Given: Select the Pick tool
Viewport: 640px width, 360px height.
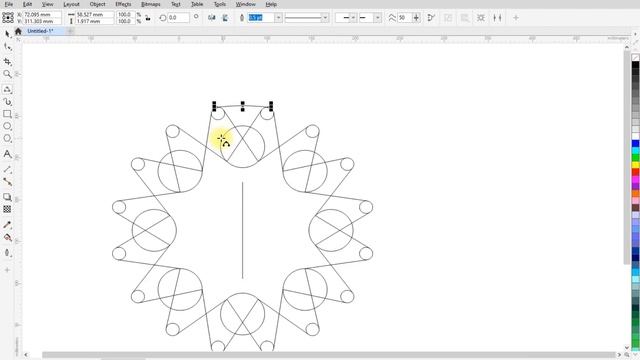Looking at the screenshot, I should tap(7, 34).
